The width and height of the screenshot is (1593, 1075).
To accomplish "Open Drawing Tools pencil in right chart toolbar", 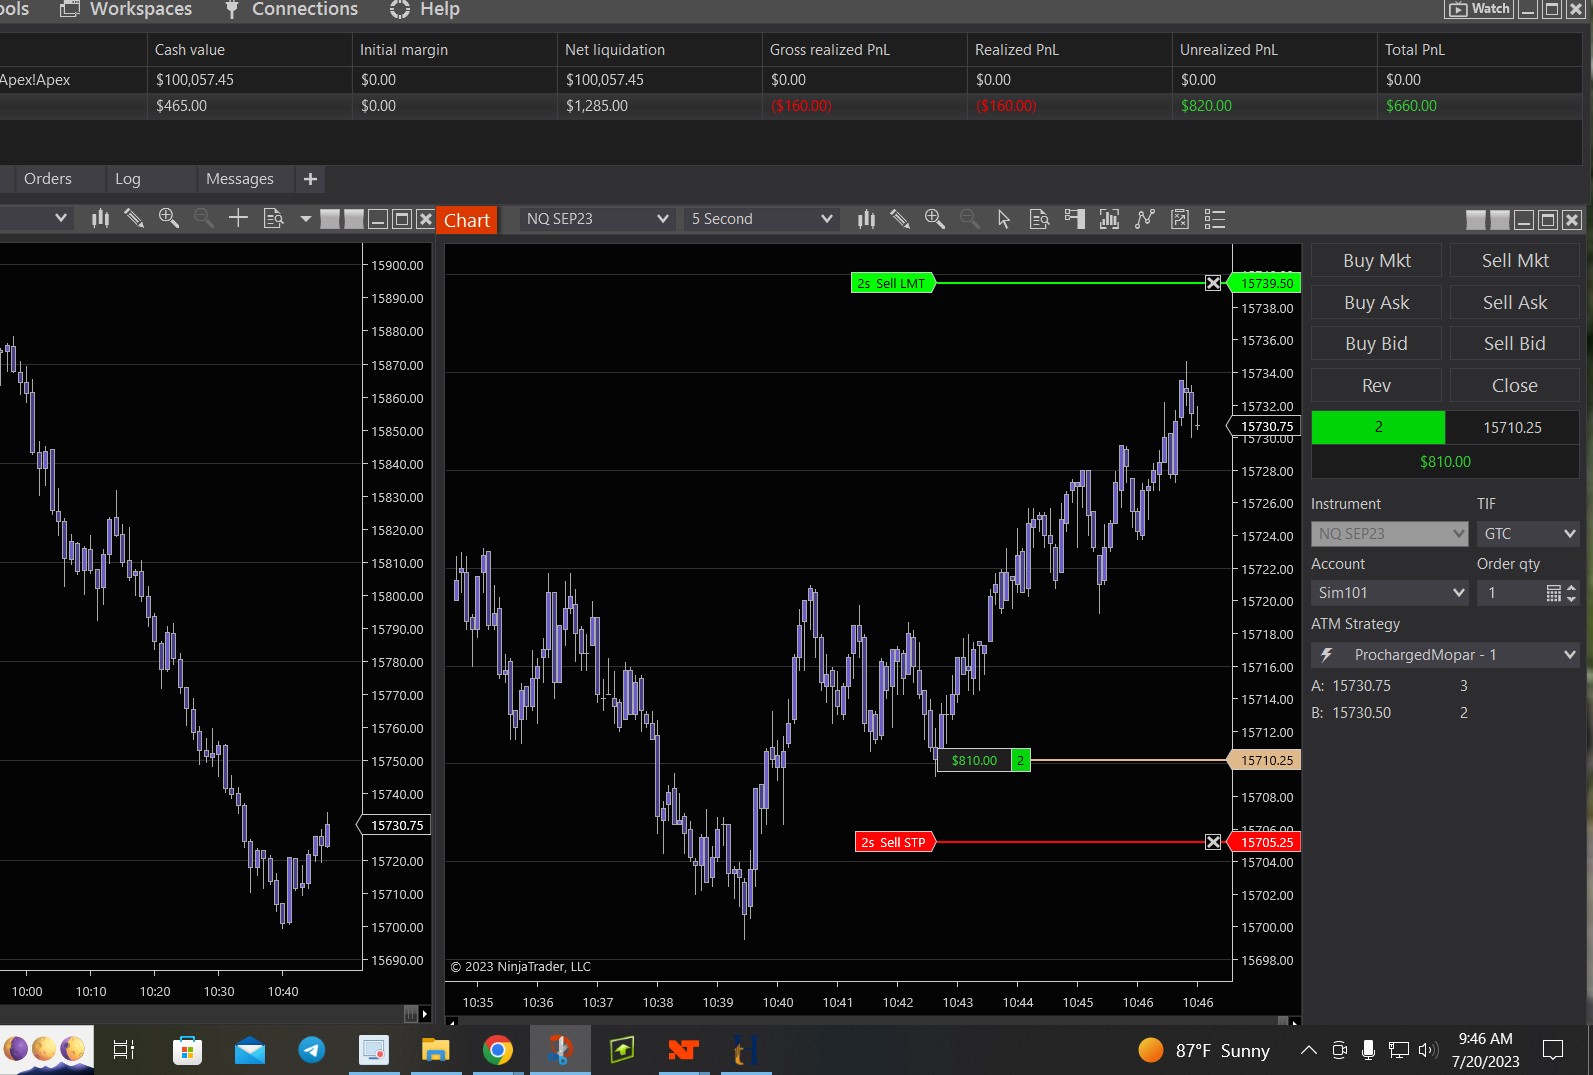I will pos(900,219).
